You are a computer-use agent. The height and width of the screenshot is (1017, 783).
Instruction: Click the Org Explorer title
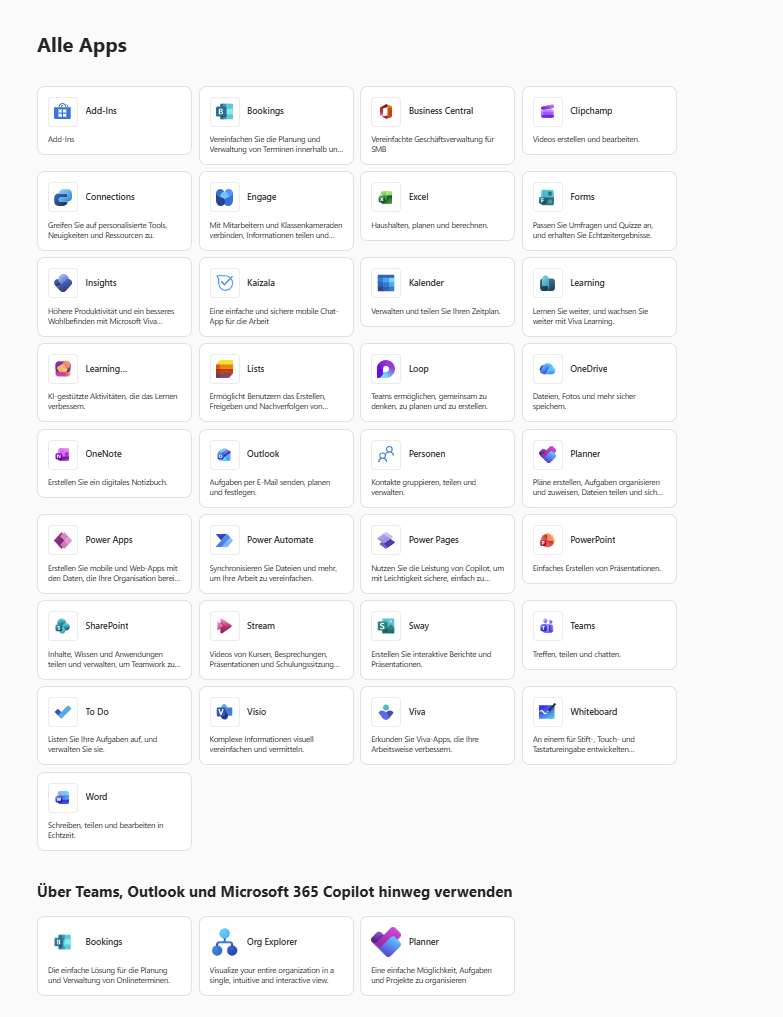[272, 942]
